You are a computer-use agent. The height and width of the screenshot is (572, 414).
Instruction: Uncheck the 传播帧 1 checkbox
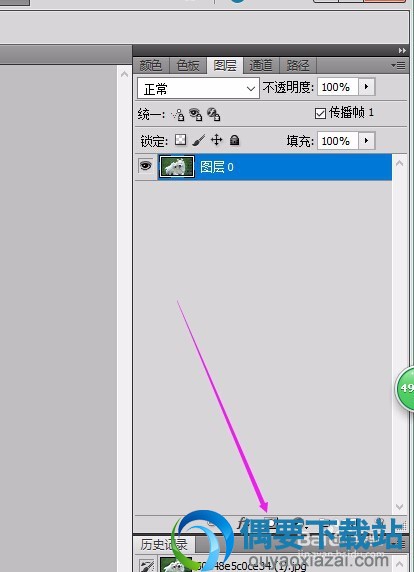320,113
